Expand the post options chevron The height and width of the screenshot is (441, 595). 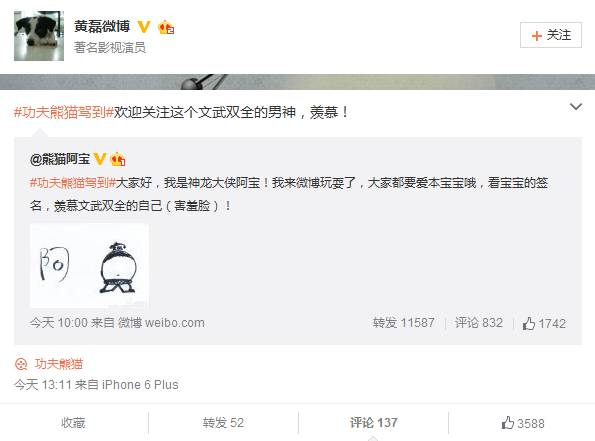point(576,107)
